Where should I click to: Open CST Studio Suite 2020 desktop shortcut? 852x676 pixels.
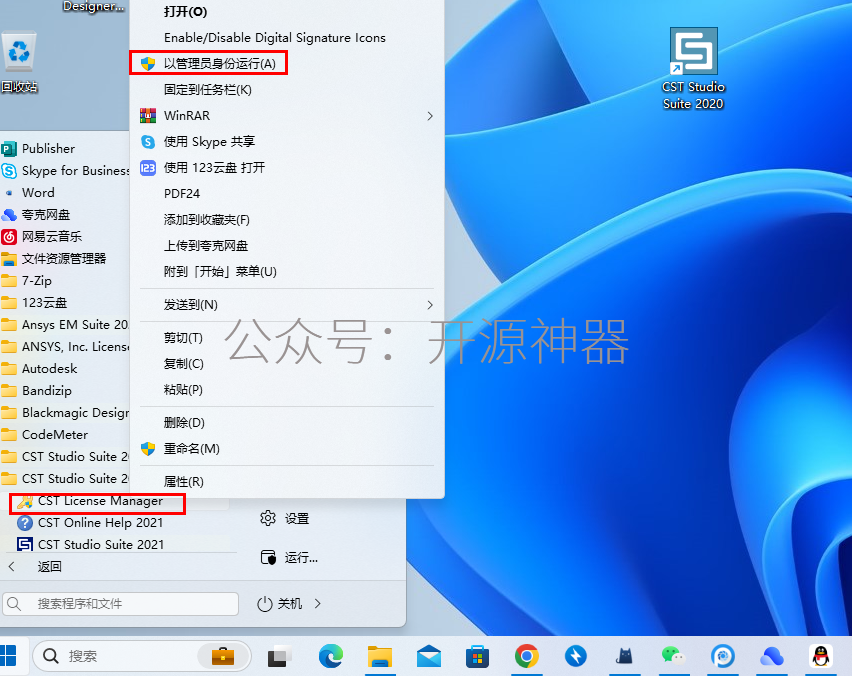tap(693, 68)
